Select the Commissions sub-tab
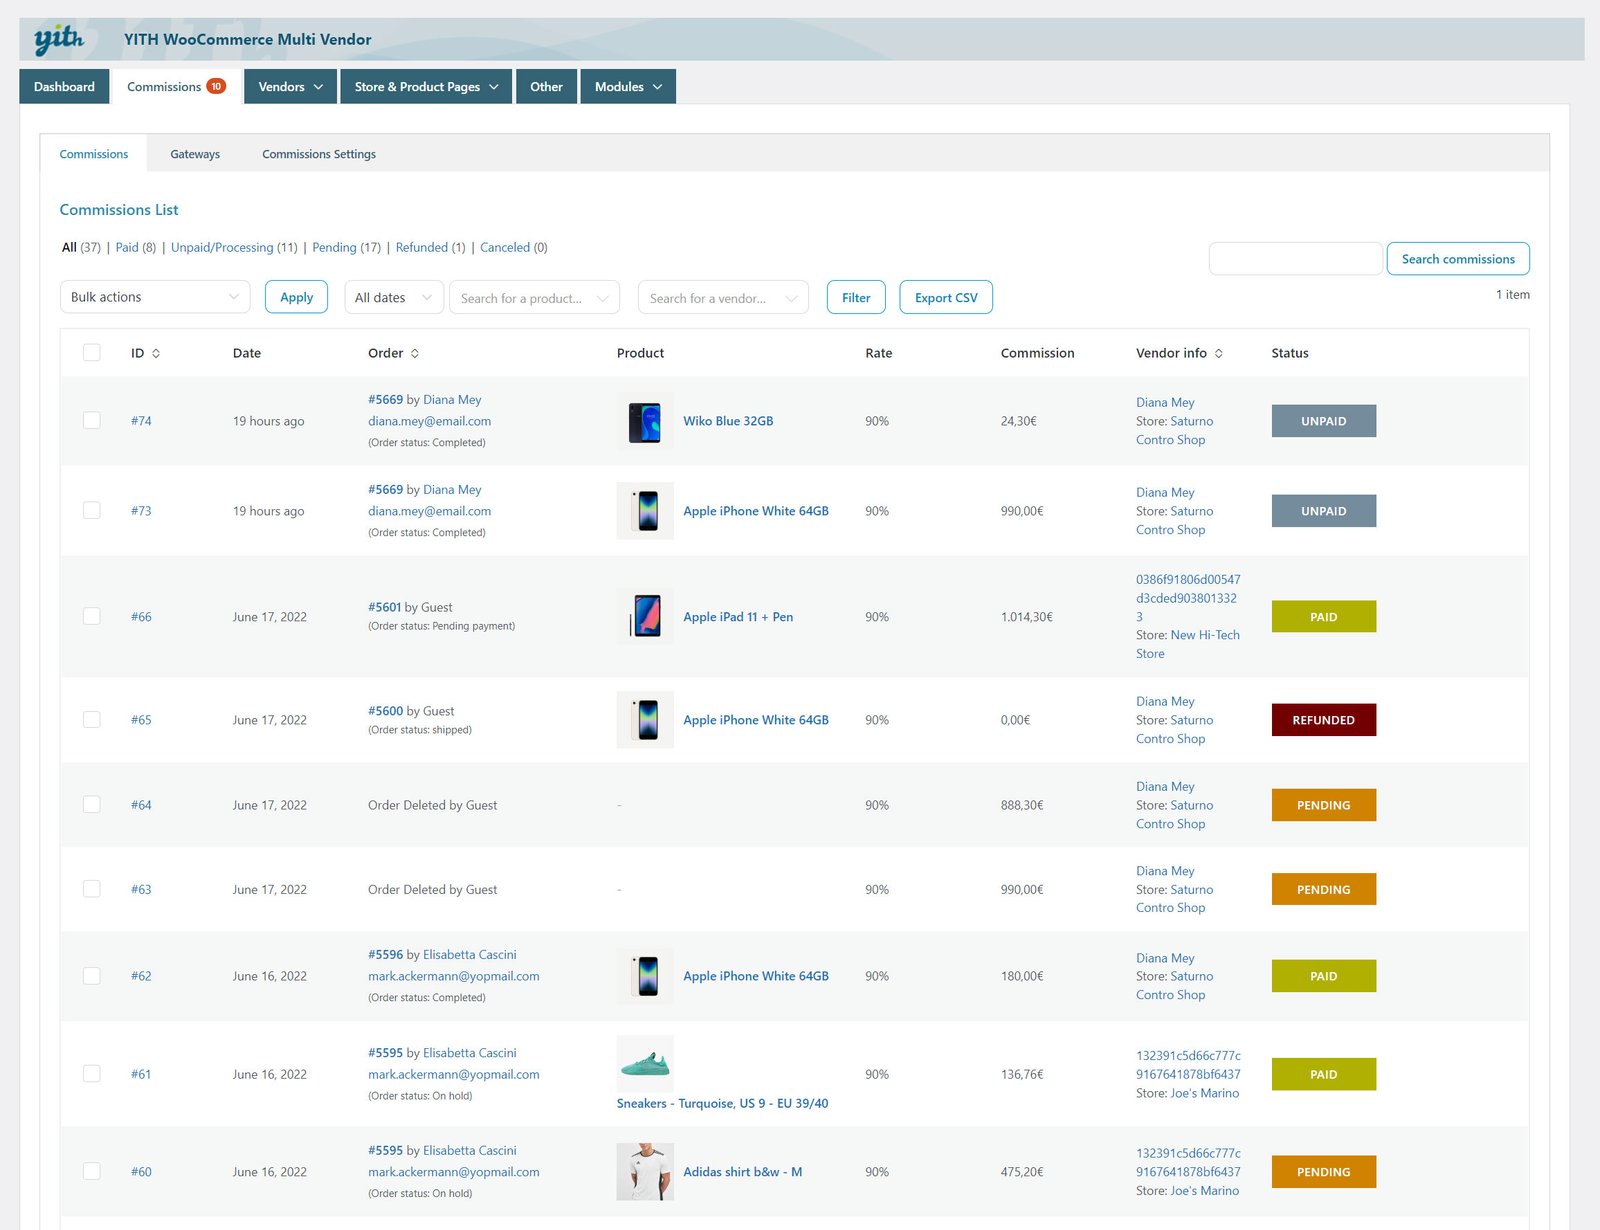The image size is (1600, 1230). (94, 154)
